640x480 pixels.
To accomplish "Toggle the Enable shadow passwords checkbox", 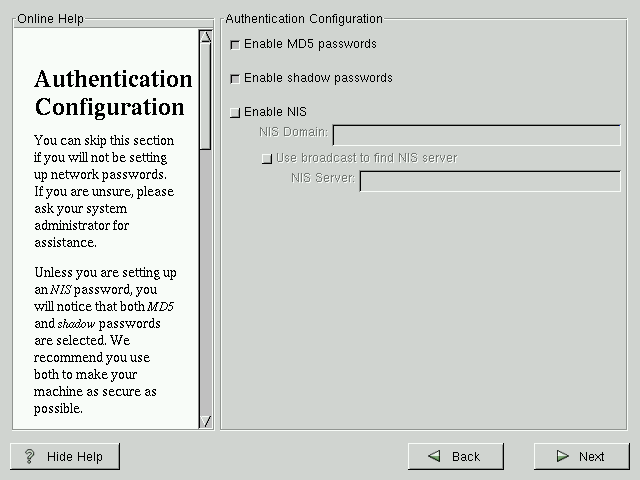I will click(x=235, y=79).
